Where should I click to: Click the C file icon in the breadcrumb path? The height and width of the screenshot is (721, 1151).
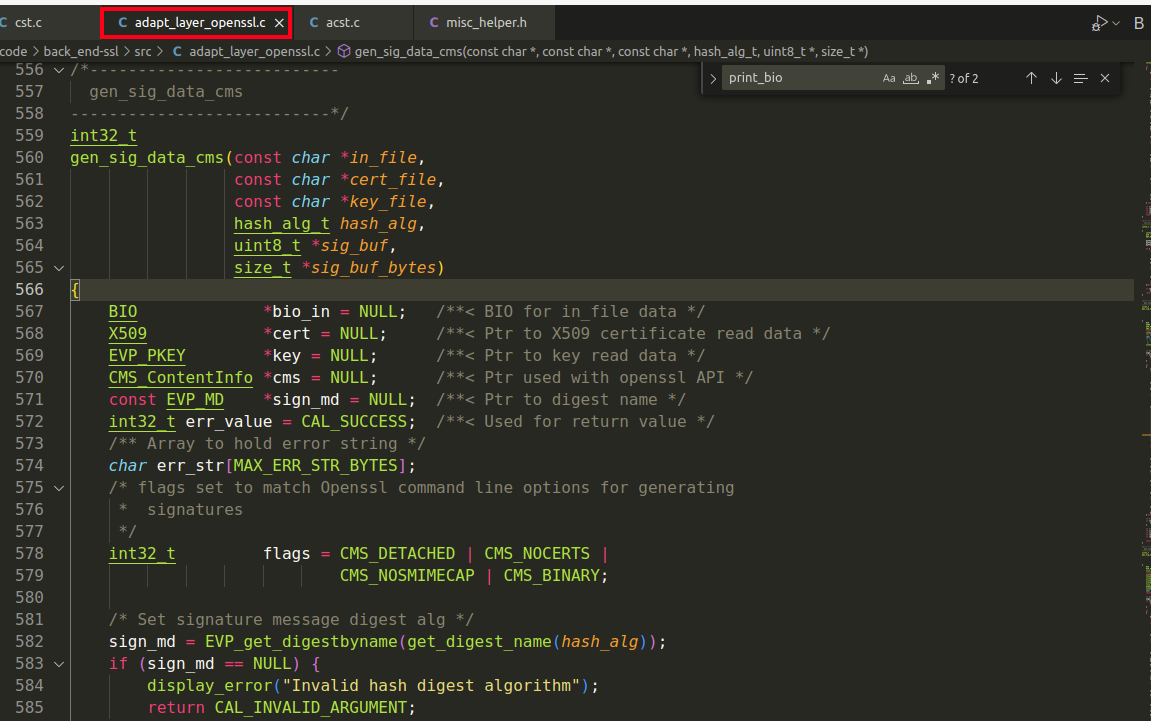point(177,51)
